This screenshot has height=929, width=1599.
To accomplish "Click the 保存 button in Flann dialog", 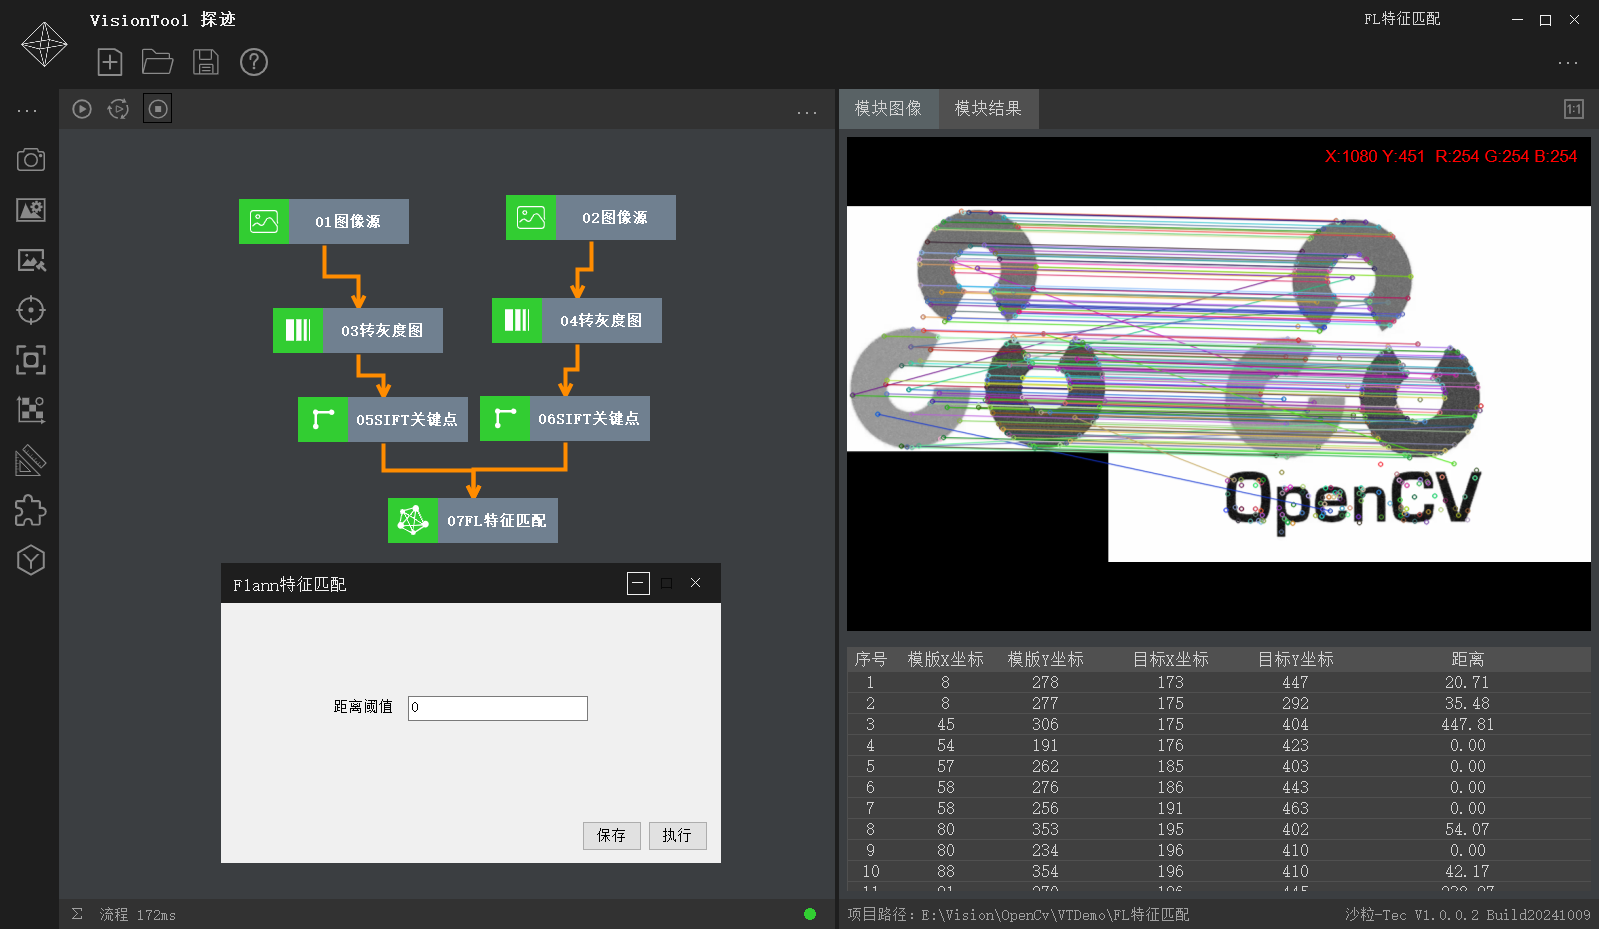I will 612,836.
